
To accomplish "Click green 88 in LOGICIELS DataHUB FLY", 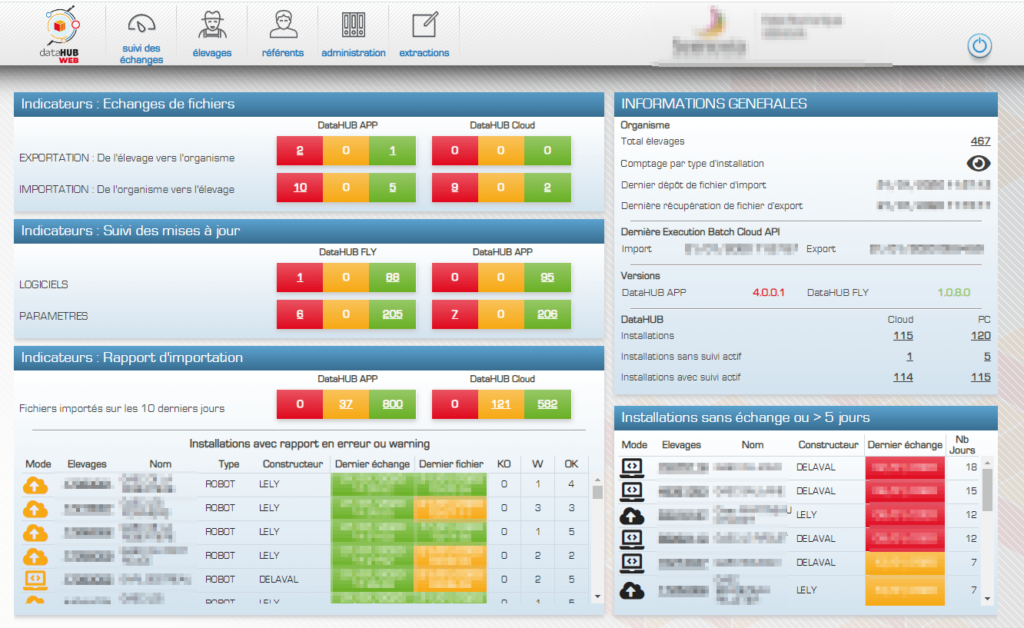I will point(392,277).
